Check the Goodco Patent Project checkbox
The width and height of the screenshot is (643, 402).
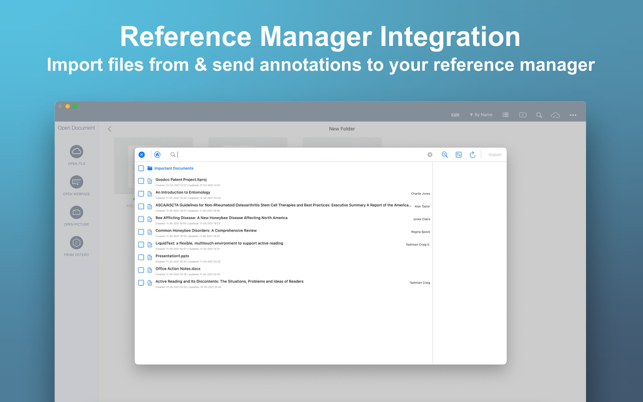141,181
